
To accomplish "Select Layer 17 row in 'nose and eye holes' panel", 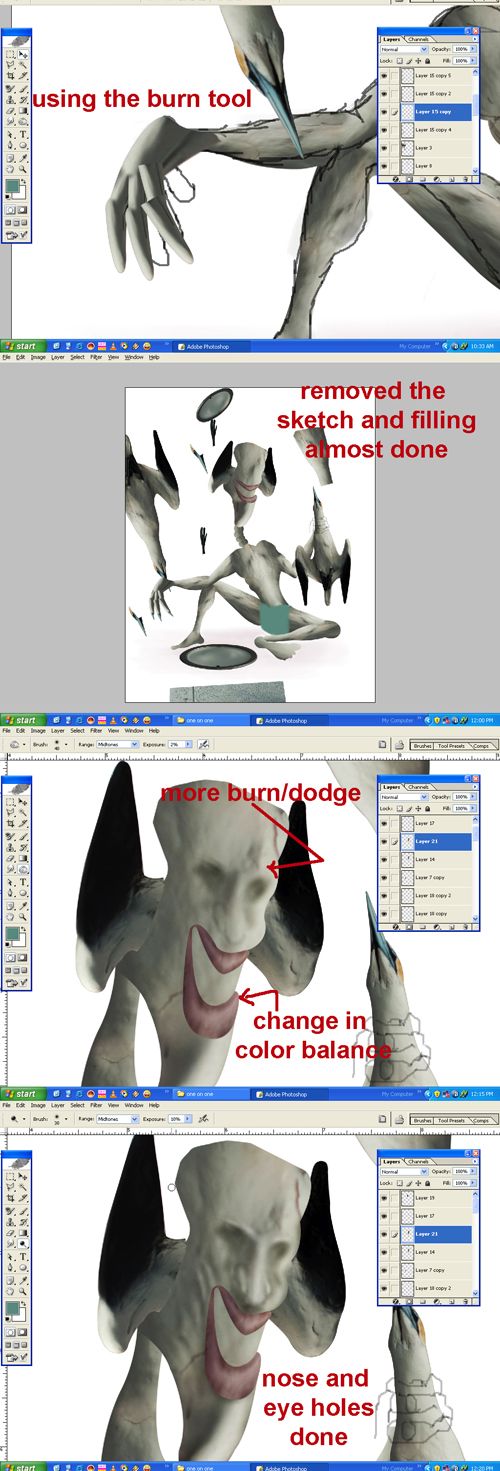I will 425,1216.
